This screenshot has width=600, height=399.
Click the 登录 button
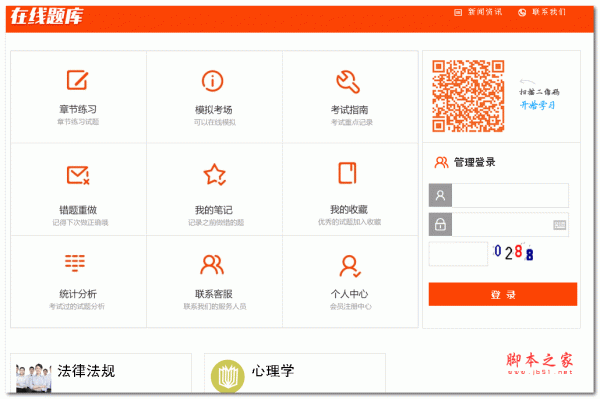point(503,294)
